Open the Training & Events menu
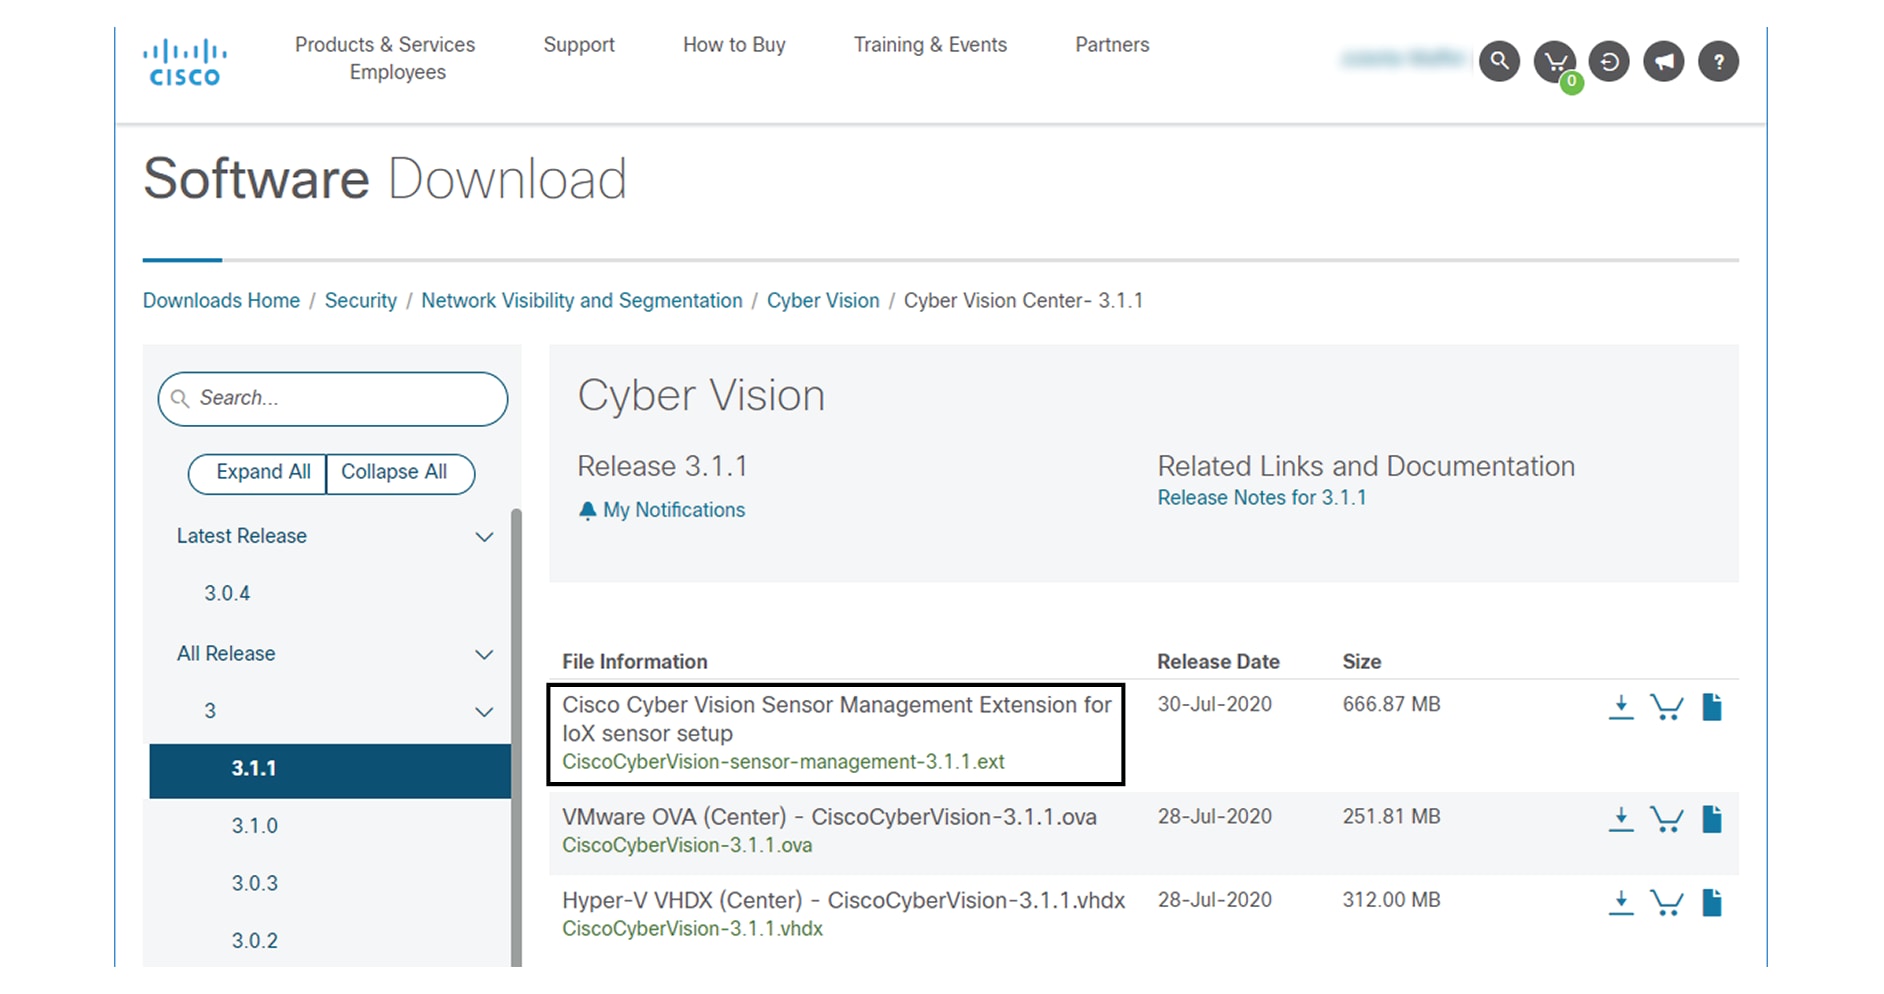Image resolution: width=1884 pixels, height=994 pixels. [929, 45]
